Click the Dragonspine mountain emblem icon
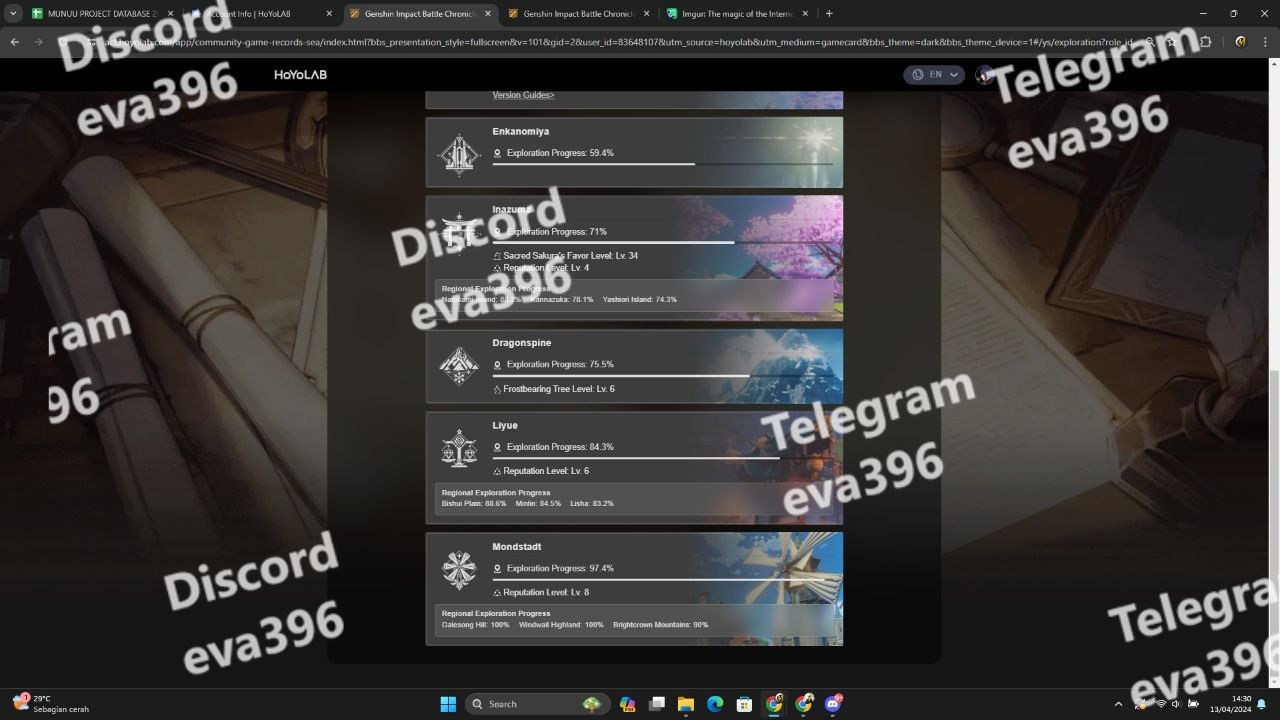1280x720 pixels. tap(459, 366)
